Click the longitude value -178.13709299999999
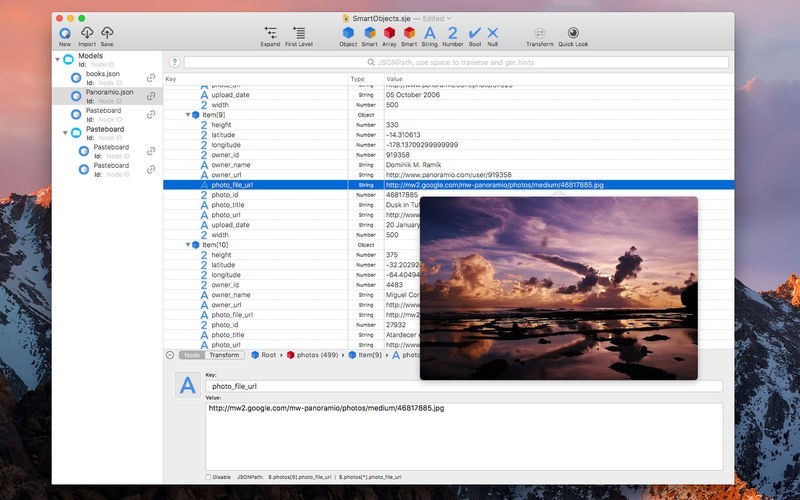Screen dimensions: 800x500 pos(422,145)
